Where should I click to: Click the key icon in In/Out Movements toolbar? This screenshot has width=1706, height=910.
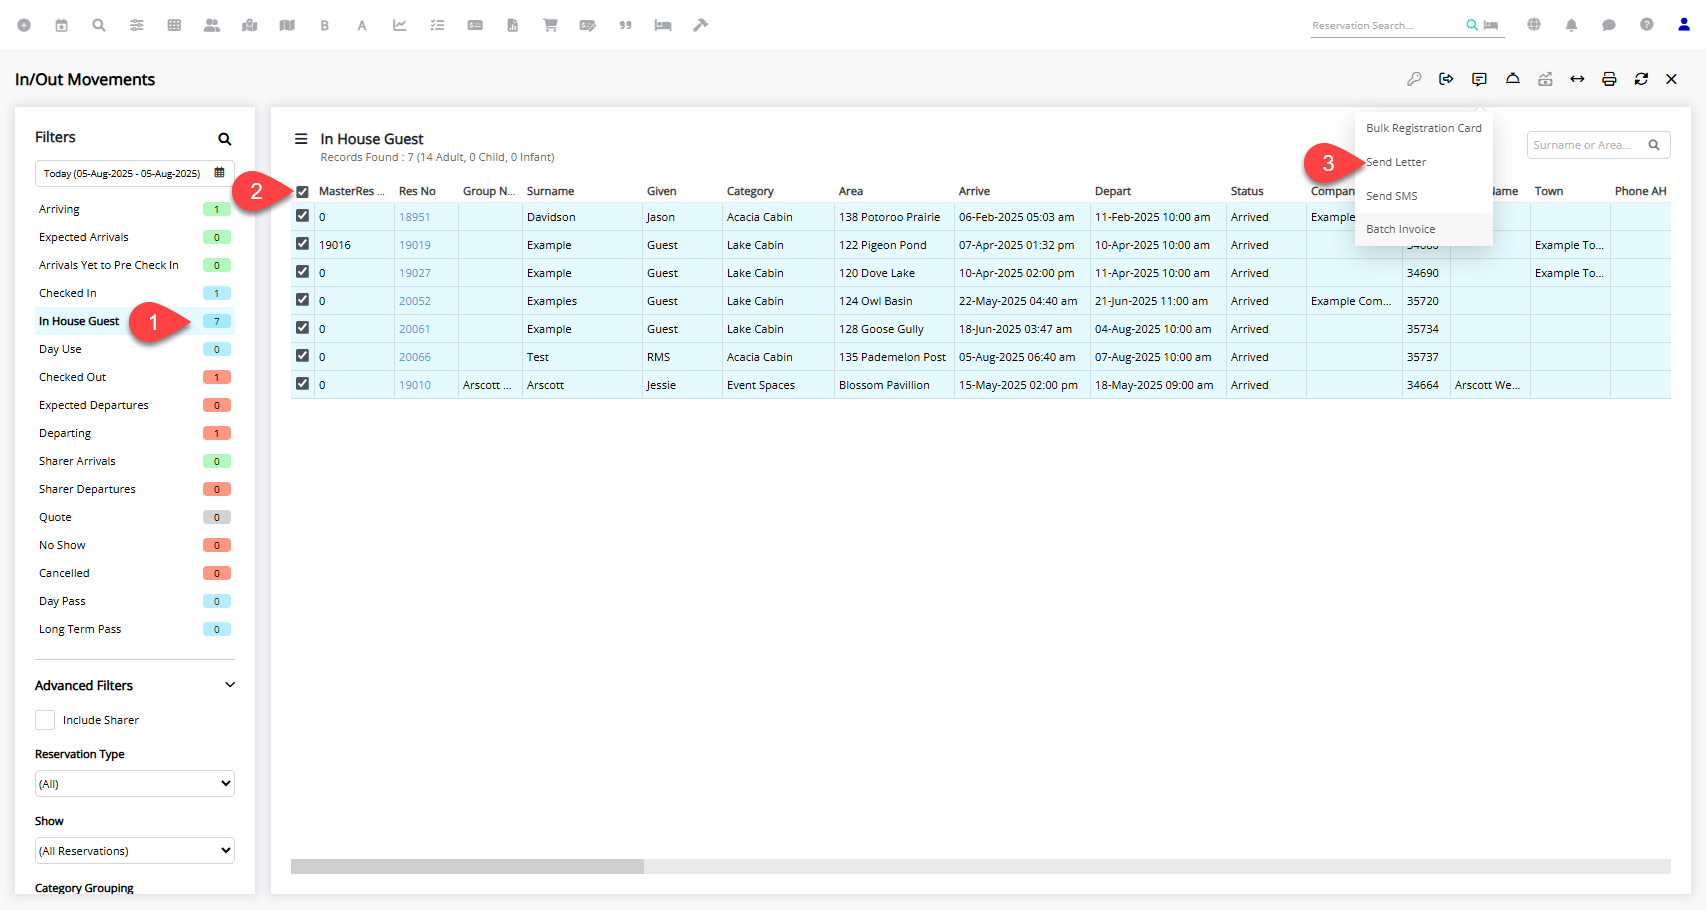pos(1414,79)
